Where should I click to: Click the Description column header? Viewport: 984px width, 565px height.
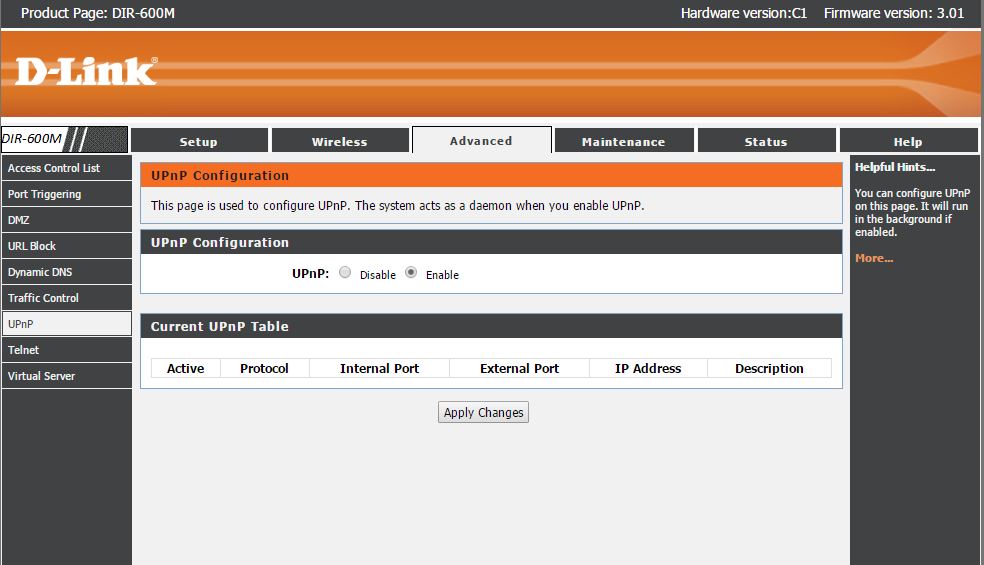point(769,369)
